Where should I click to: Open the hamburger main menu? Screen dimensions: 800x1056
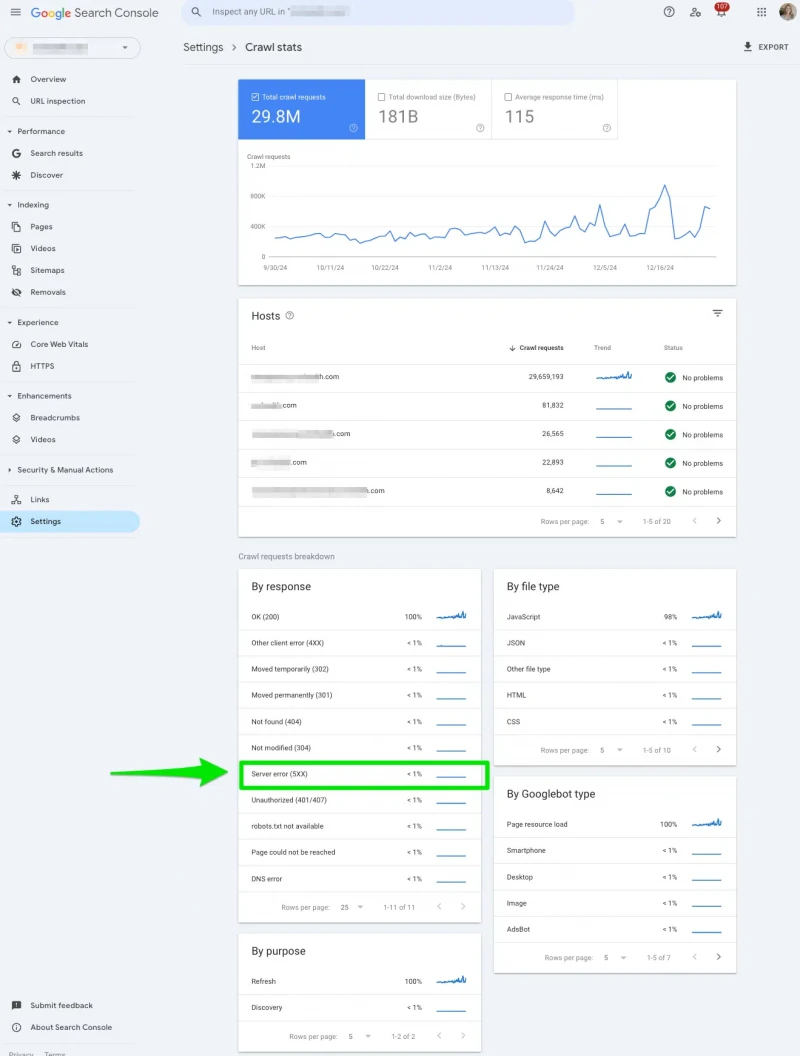(15, 12)
